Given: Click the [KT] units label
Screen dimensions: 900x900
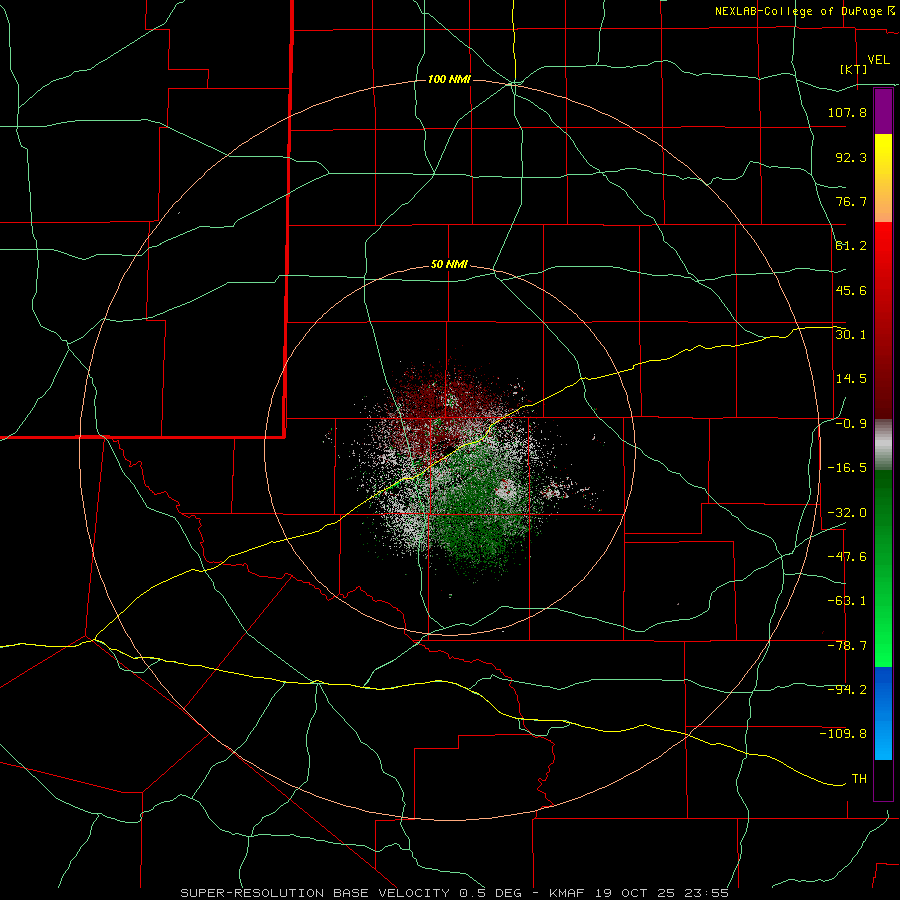Looking at the screenshot, I should (x=854, y=69).
